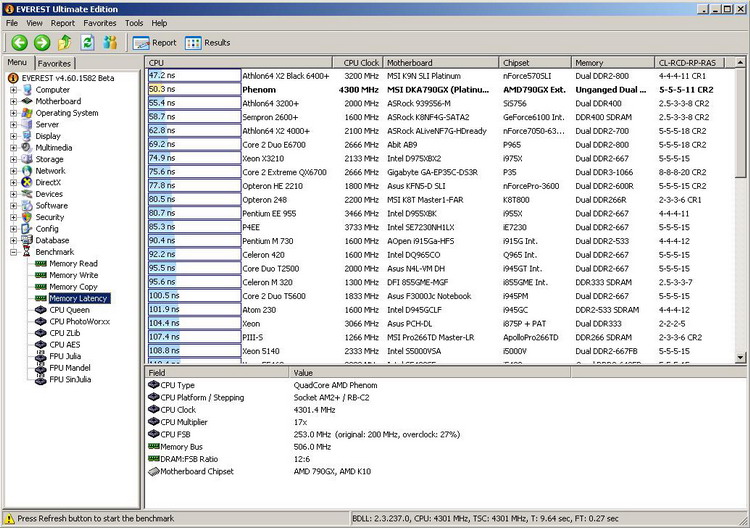Image resolution: width=750 pixels, height=528 pixels.
Task: Expand the Software tree node
Action: tap(13, 206)
